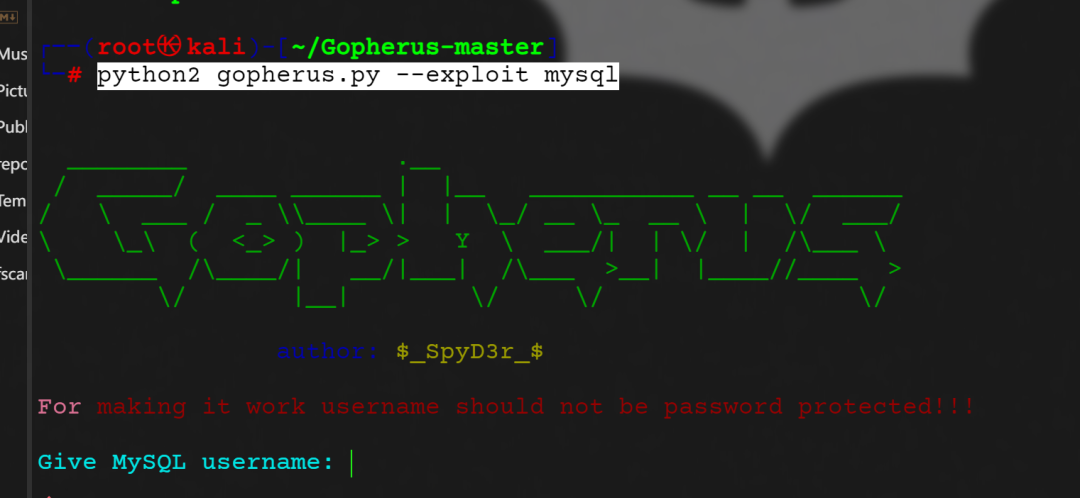Viewport: 1080px width, 498px height.
Task: Place cursor at the MySQL username prompt
Action: click(x=351, y=463)
